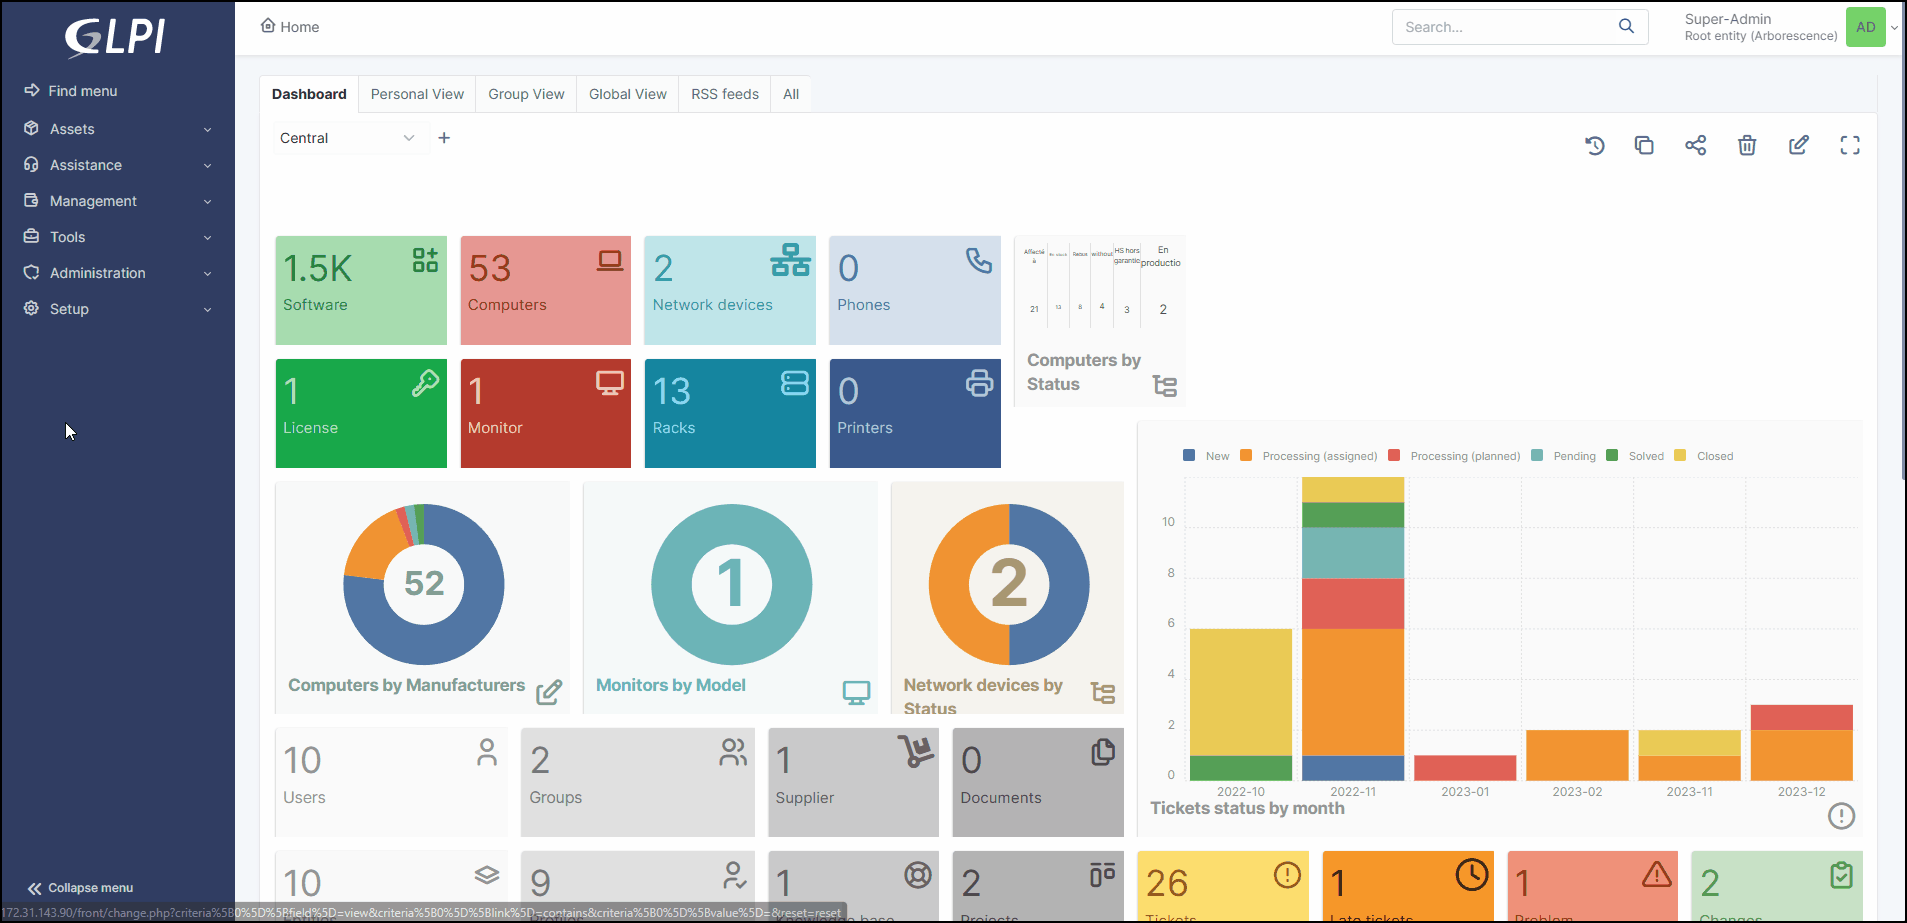Screen dimensions: 1907x923
Task: Toggle Processing (planned) legend entry
Action: coord(1454,456)
